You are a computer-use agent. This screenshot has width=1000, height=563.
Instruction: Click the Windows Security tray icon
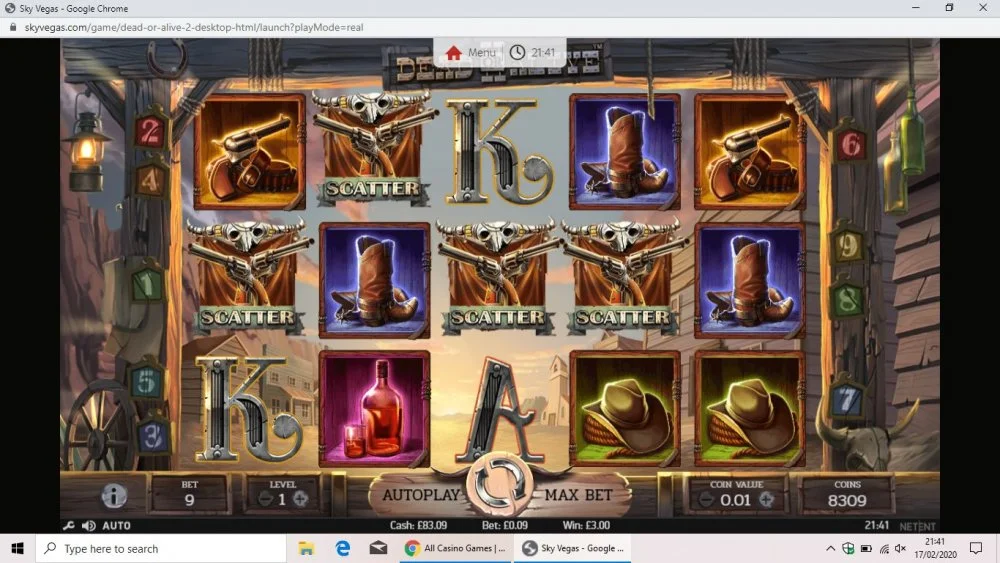pyautogui.click(x=848, y=548)
